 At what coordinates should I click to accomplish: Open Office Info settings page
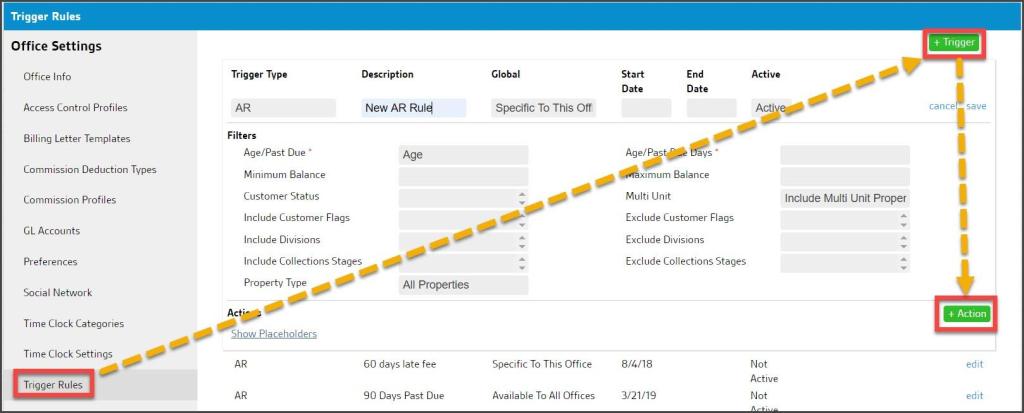(47, 77)
